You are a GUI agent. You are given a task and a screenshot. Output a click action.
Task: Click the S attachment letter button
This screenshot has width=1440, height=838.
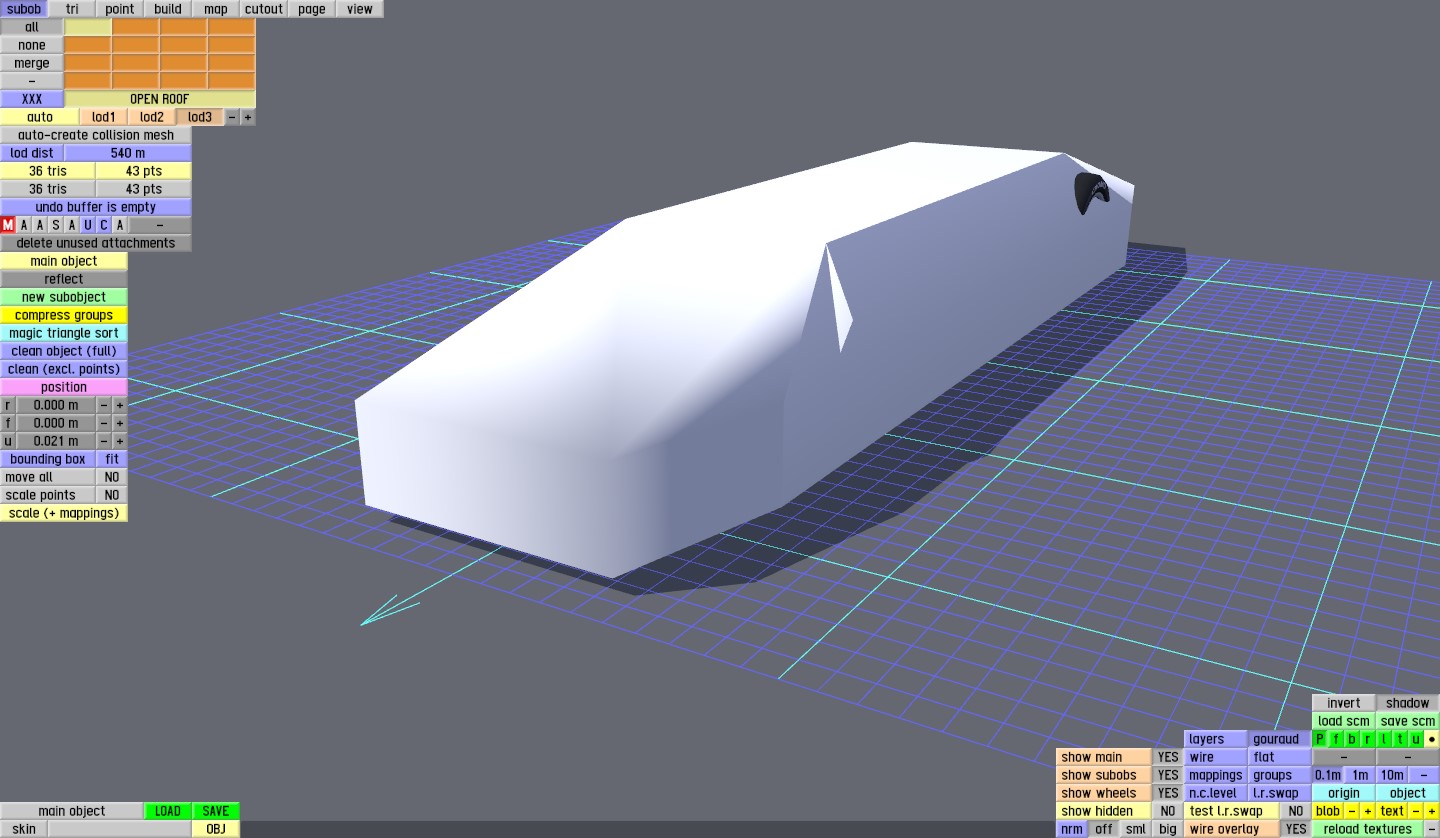pyautogui.click(x=56, y=225)
